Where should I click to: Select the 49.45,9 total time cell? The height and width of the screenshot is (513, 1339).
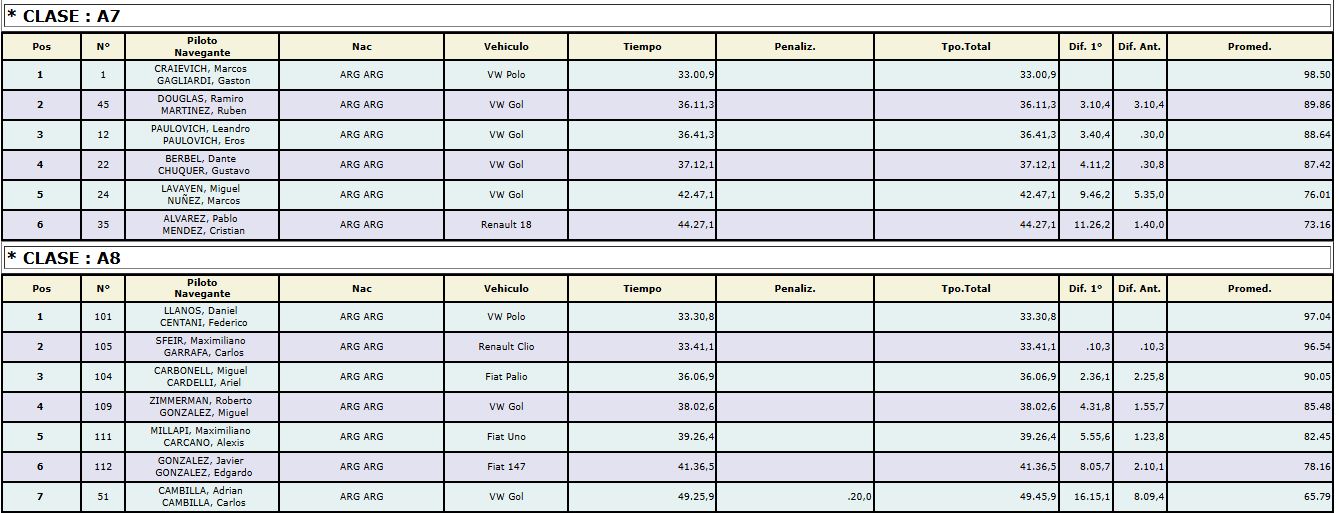coord(966,497)
